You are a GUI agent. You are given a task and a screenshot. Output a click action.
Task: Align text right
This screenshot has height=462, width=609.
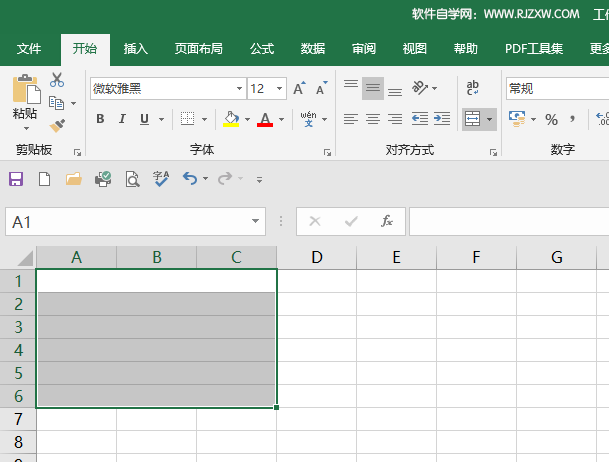pyautogui.click(x=395, y=119)
